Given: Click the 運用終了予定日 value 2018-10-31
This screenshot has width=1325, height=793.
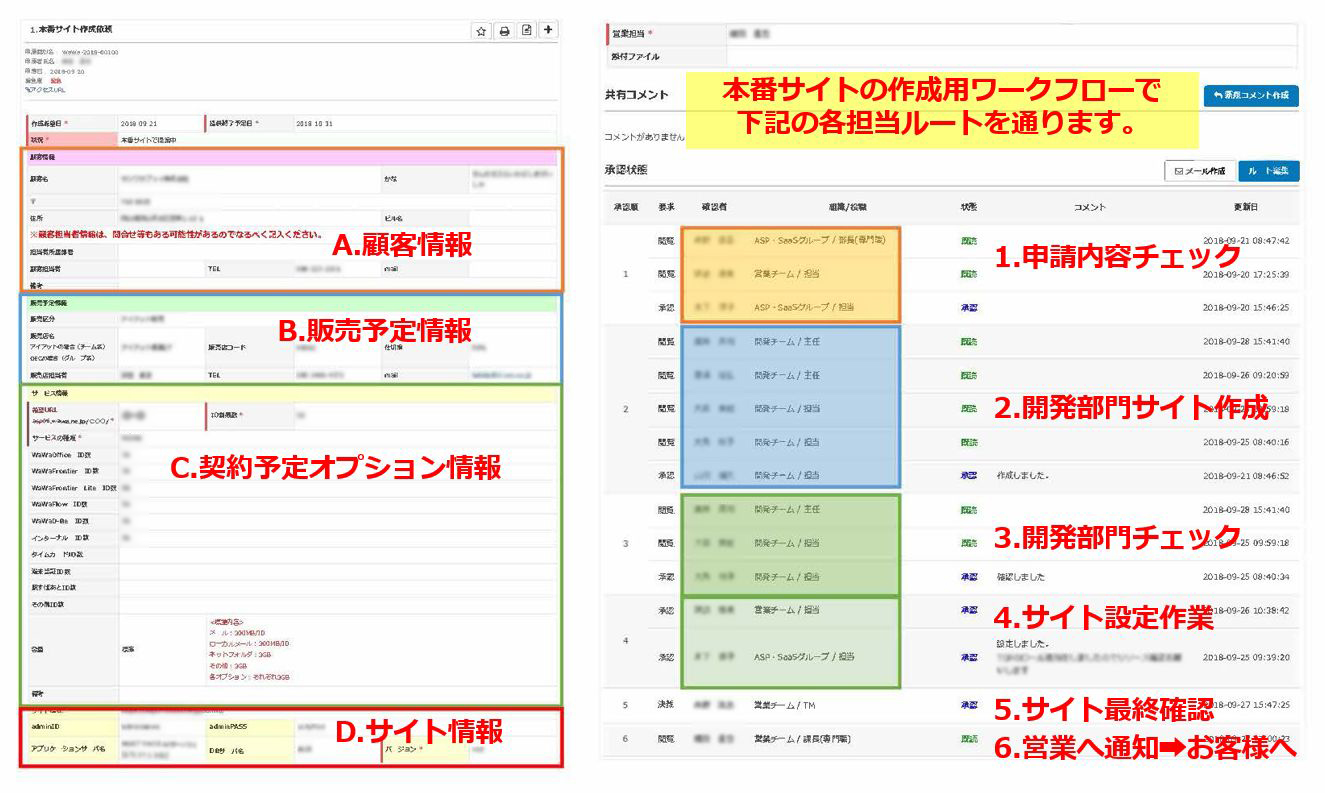Looking at the screenshot, I should (x=314, y=123).
